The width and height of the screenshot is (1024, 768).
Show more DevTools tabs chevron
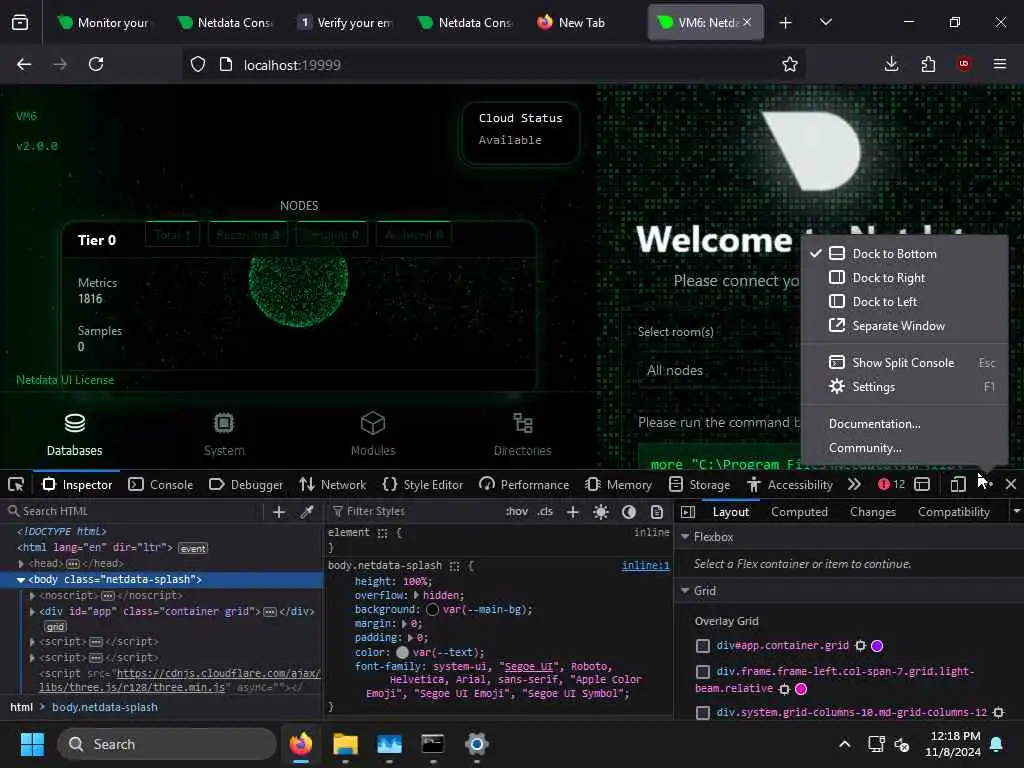click(854, 485)
